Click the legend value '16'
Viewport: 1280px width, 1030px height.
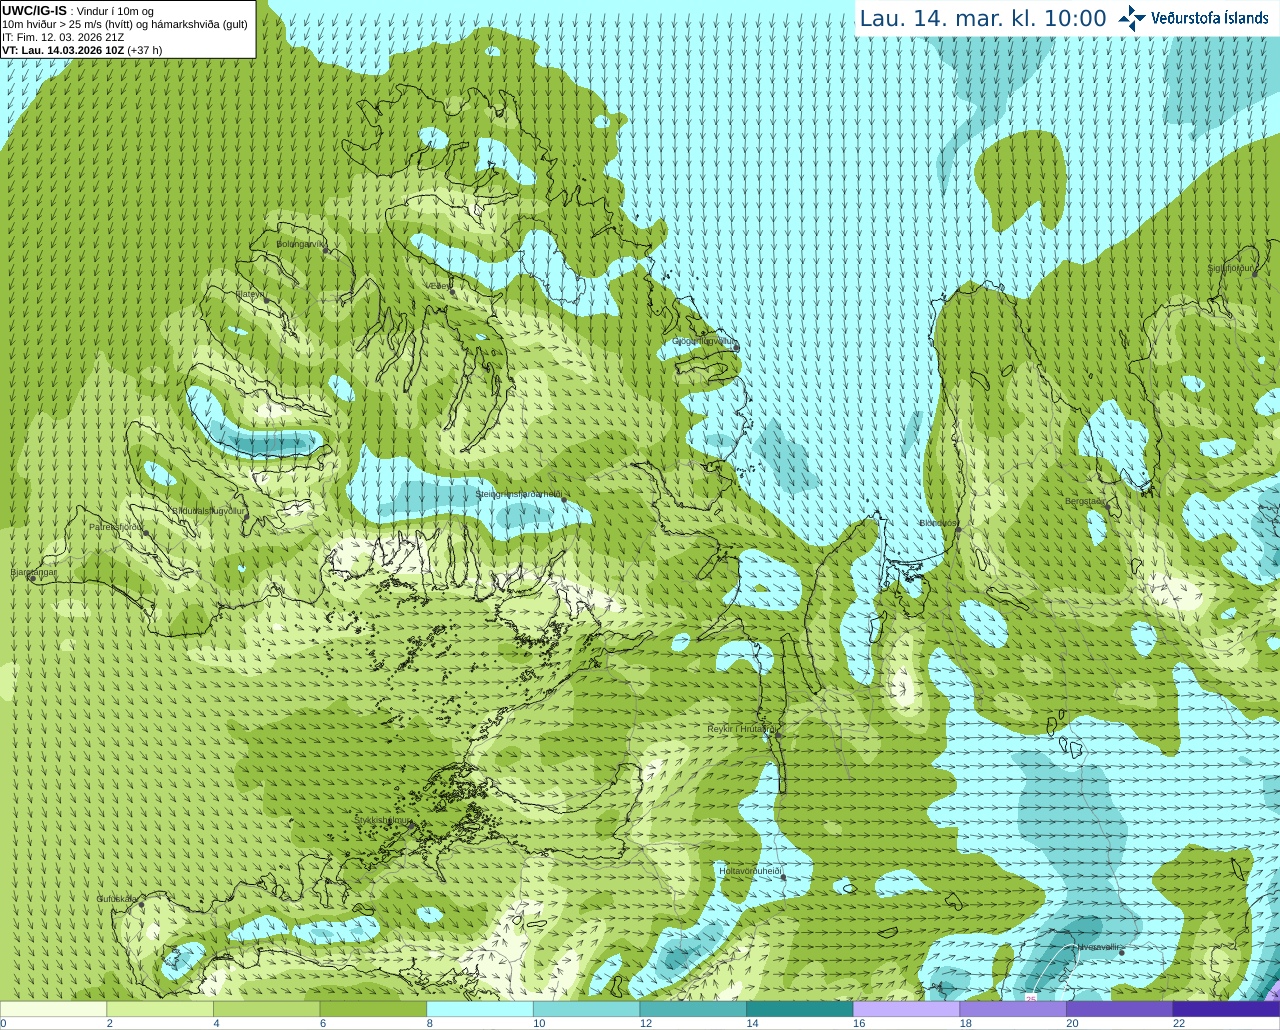click(x=859, y=1023)
